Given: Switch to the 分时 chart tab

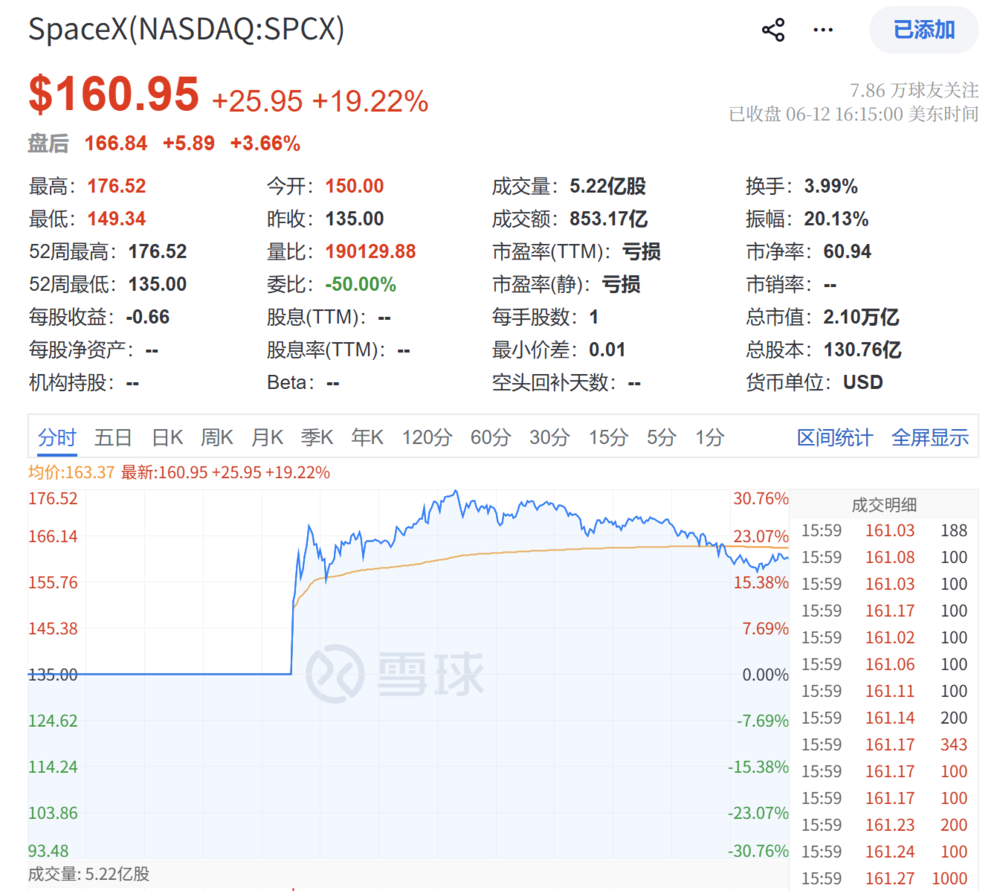Looking at the screenshot, I should 57,438.
